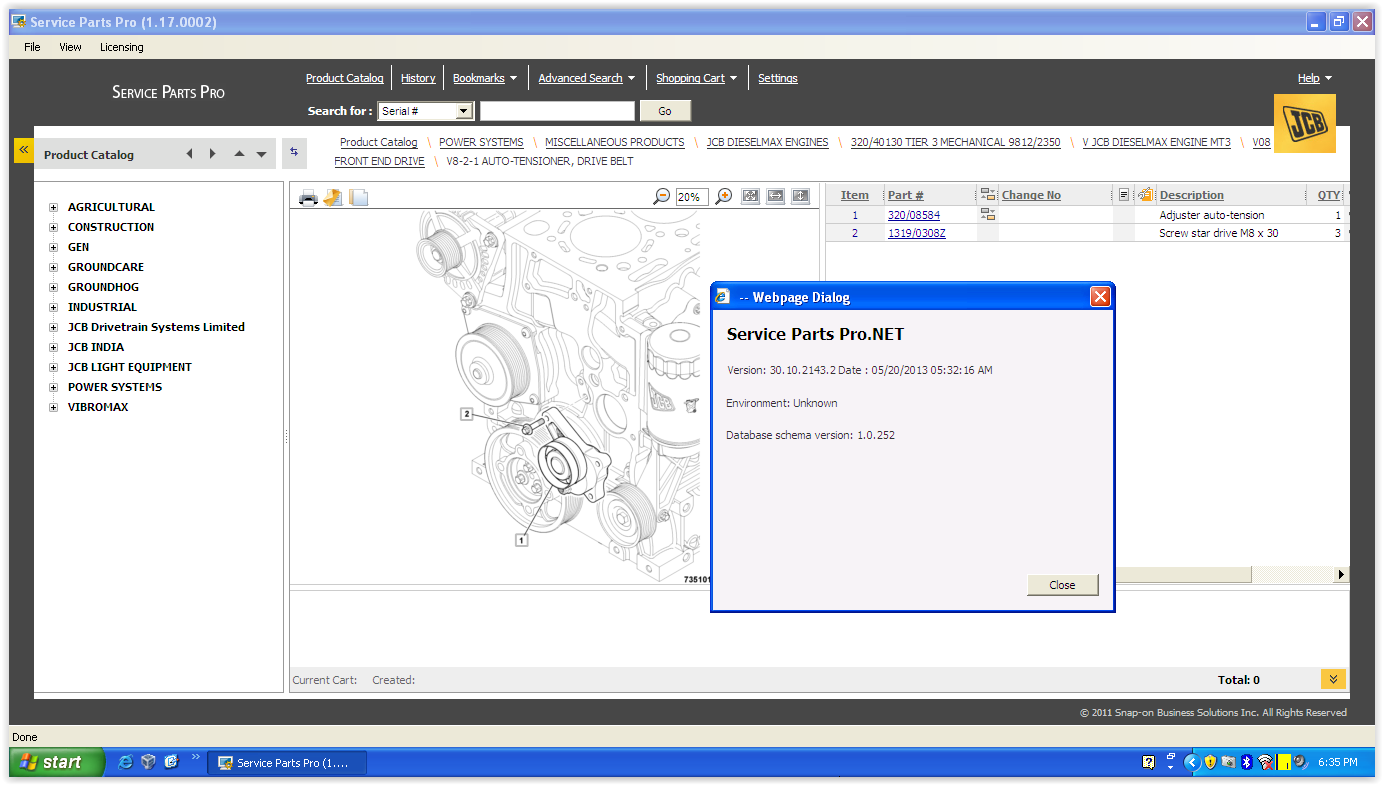Open the Settings page
1383x785 pixels.
pyautogui.click(x=778, y=78)
